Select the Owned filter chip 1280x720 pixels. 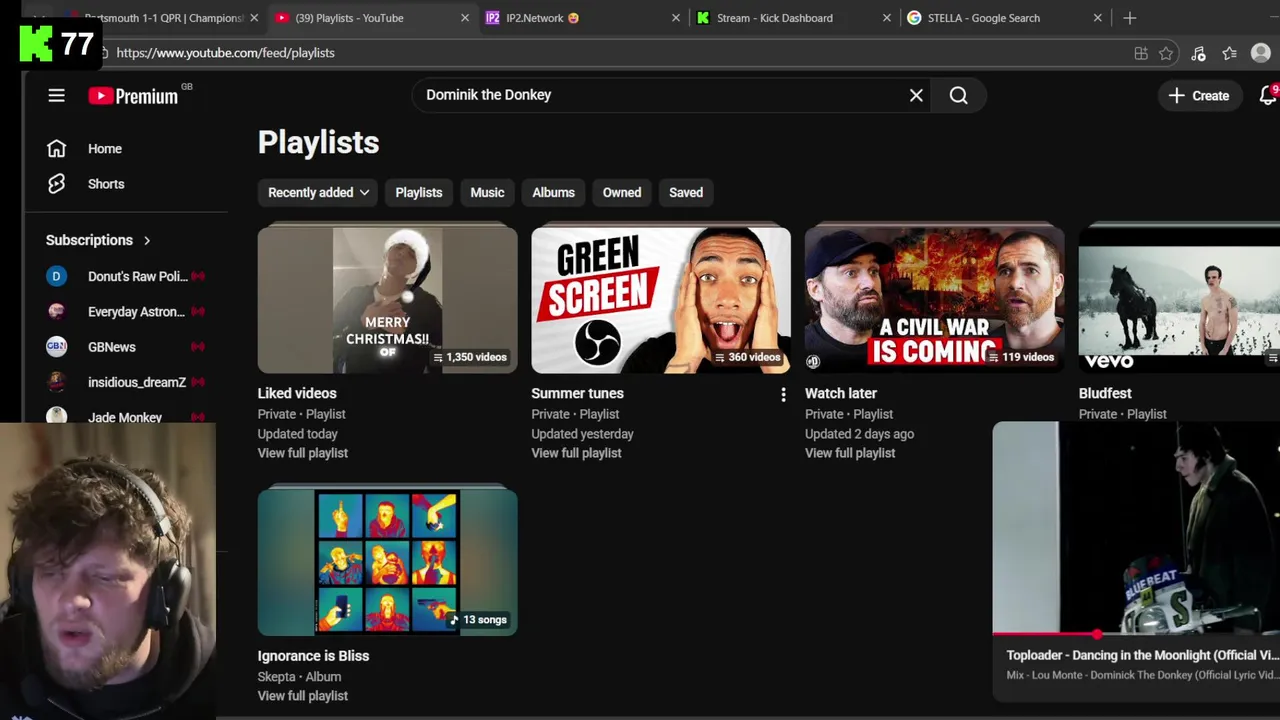point(621,192)
